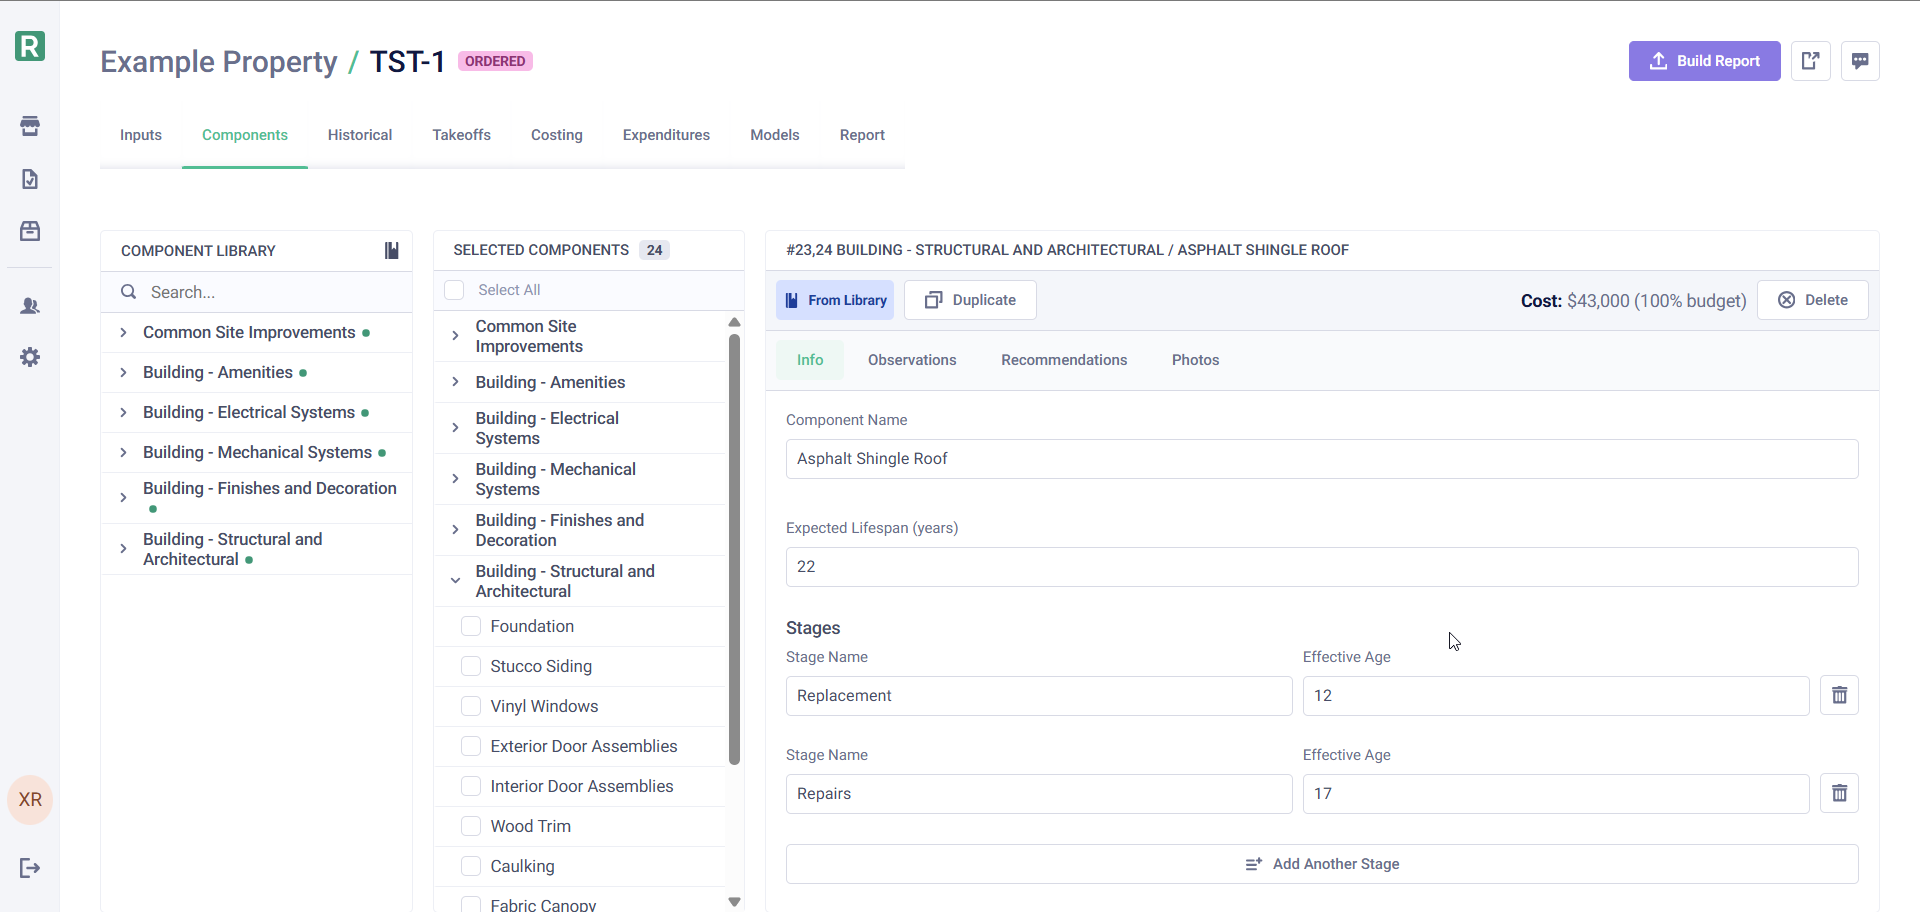Open the archive box icon in sidebar
Viewport: 1920px width, 912px height.
pos(30,231)
